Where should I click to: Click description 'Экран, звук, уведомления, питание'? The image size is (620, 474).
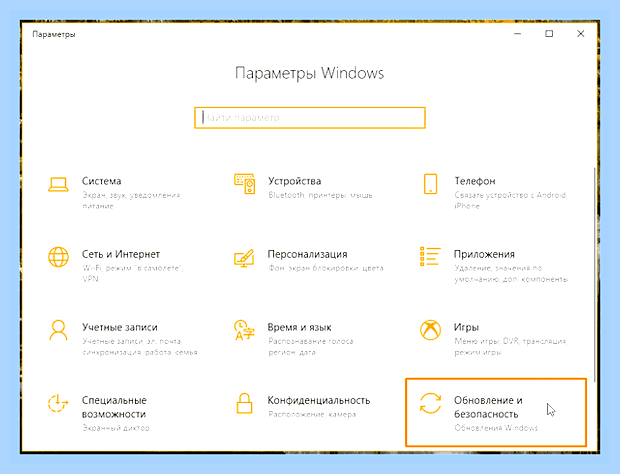[132, 200]
